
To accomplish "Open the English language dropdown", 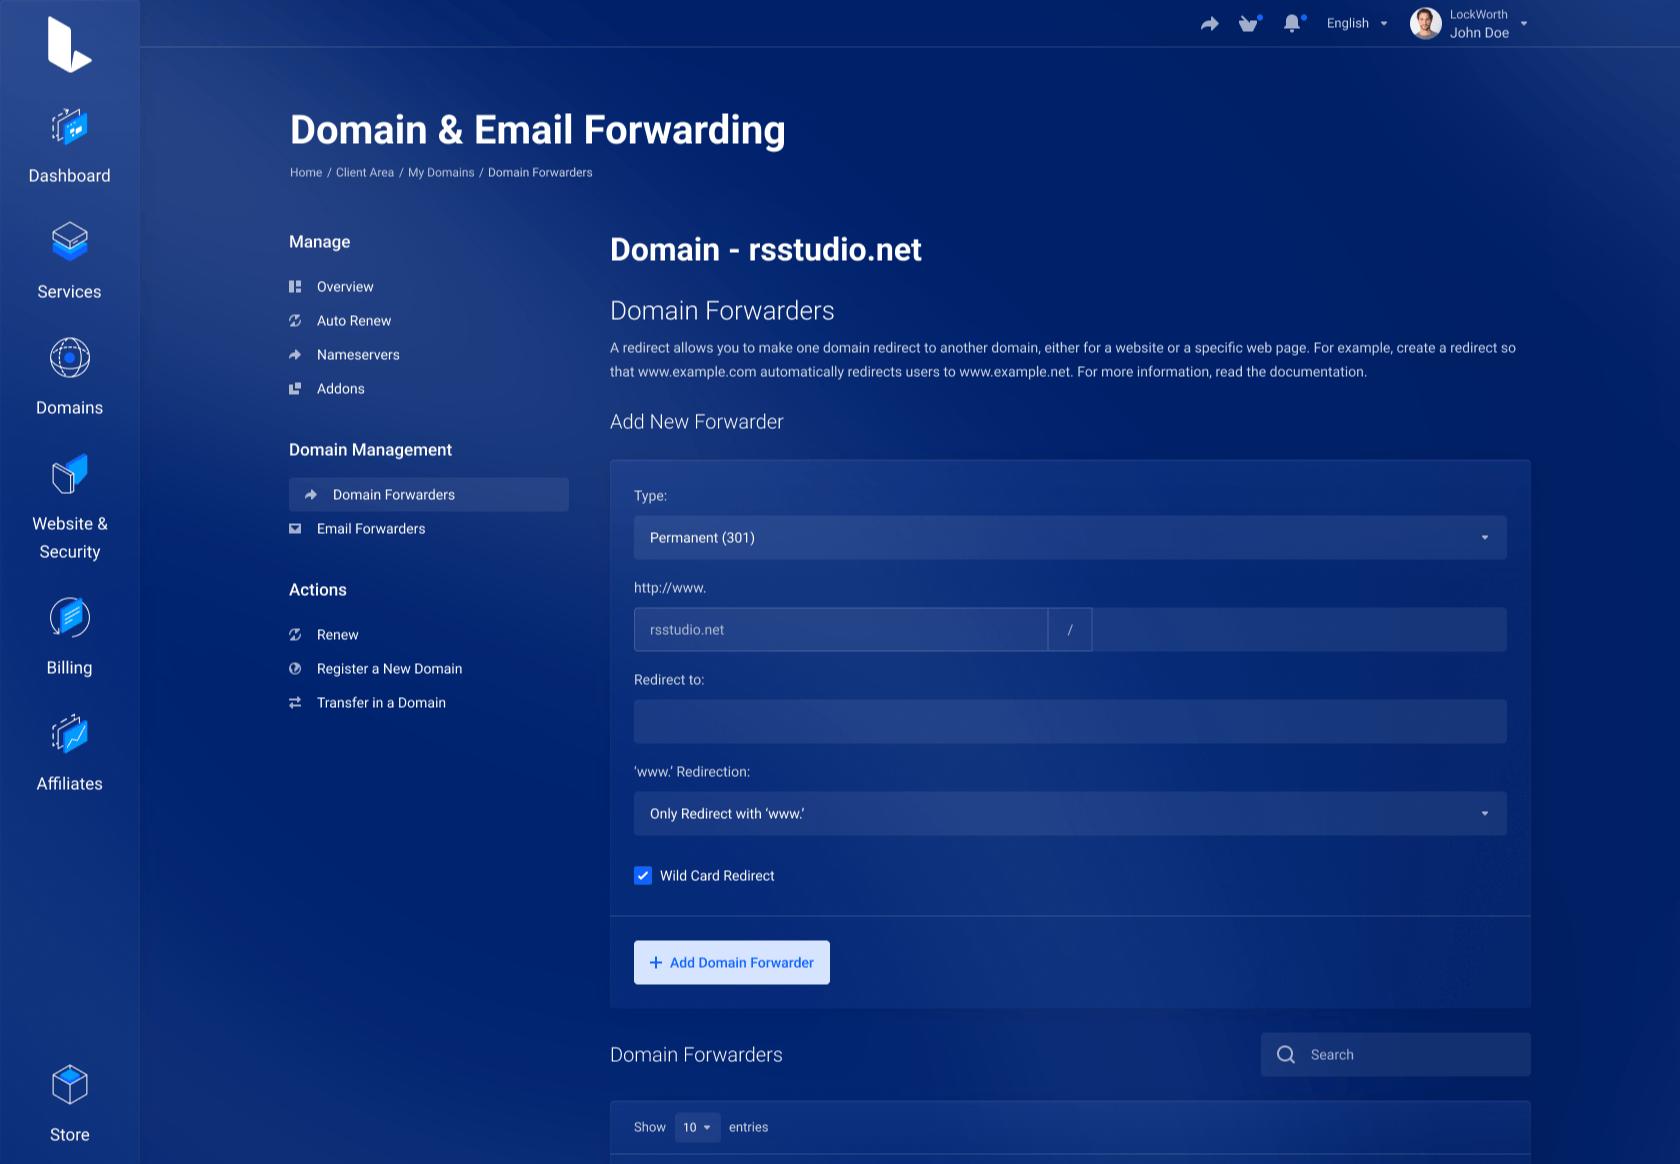I will click(1357, 23).
